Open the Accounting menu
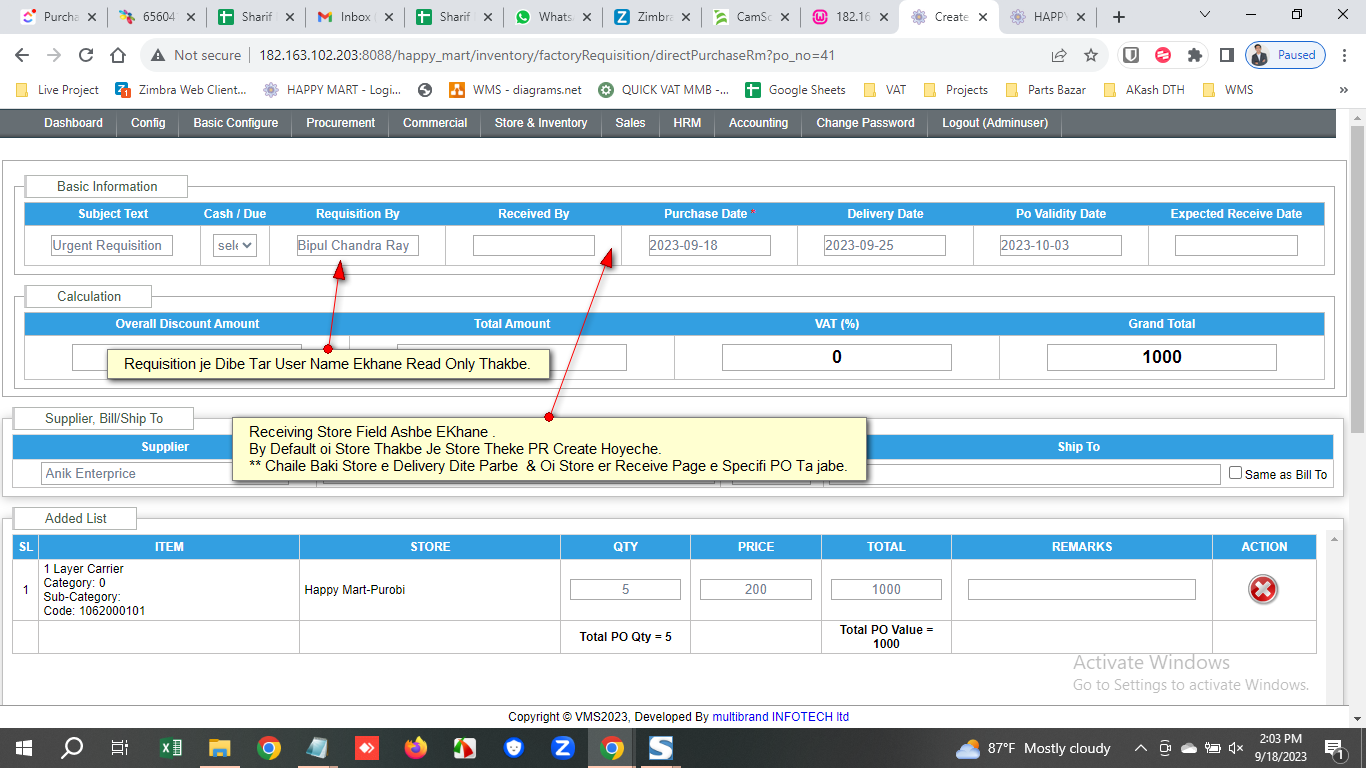Screen dimensions: 1366x768 758,123
